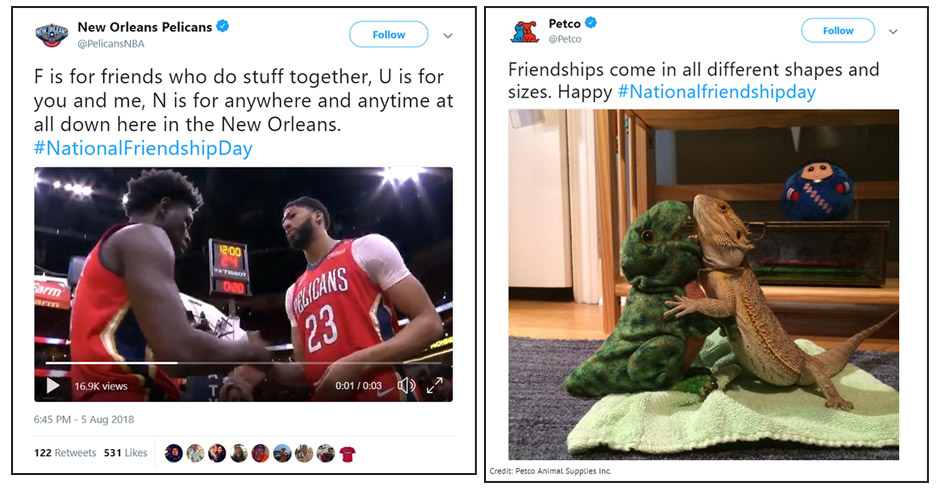The height and width of the screenshot is (493, 946).
Task: Click the Petco logo avatar
Action: click(x=524, y=31)
